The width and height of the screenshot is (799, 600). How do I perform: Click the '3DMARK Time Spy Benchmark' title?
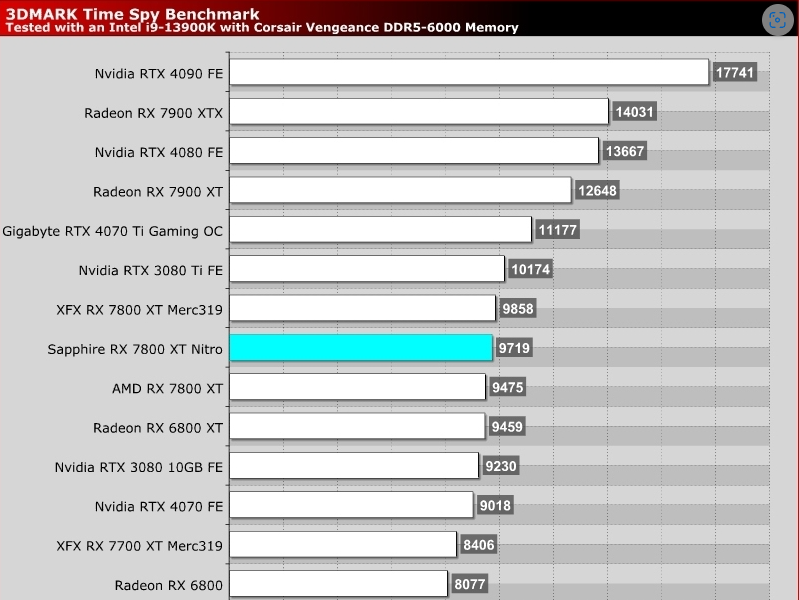tap(132, 14)
